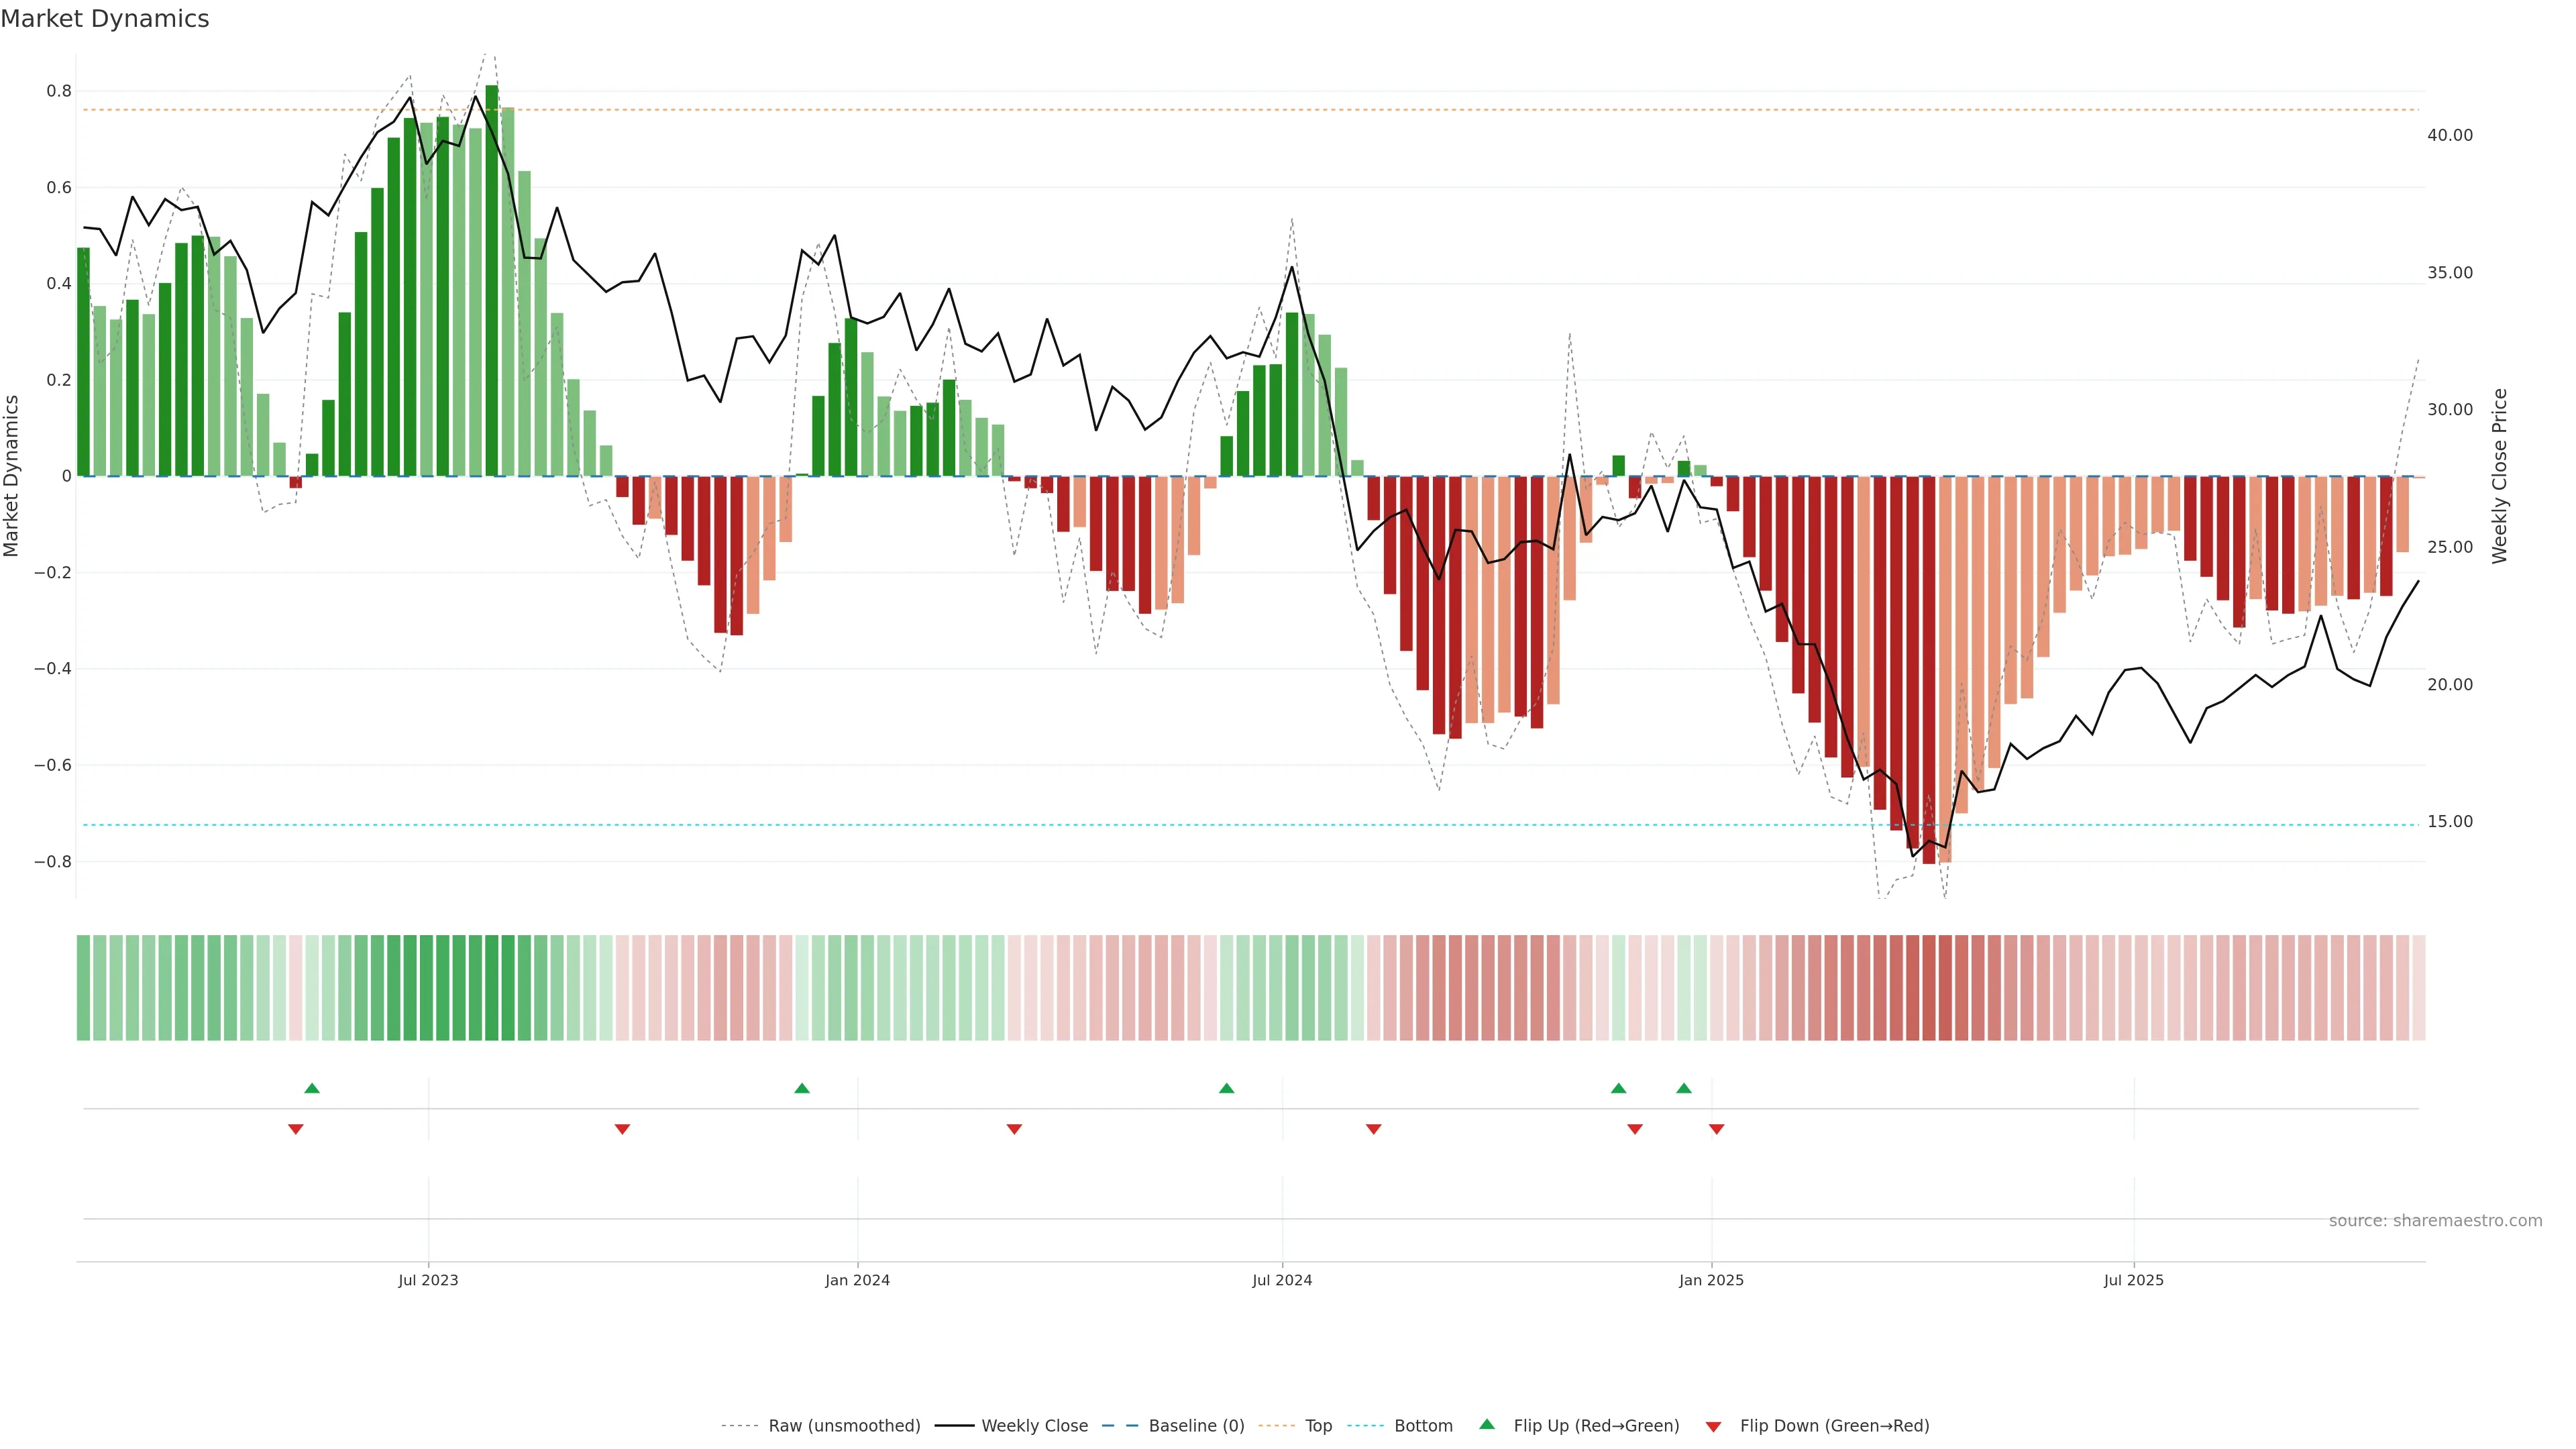The width and height of the screenshot is (2576, 1449).
Task: Click the flip-up triangle just before Jan 2024
Action: (x=802, y=1088)
